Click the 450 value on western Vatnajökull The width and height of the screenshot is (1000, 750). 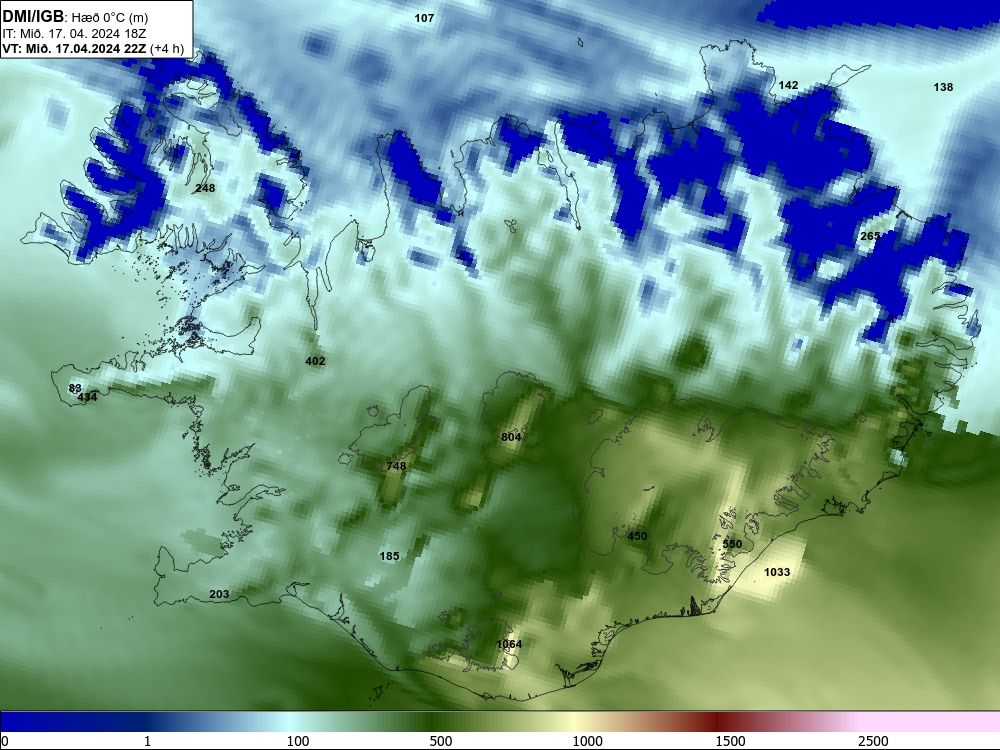click(x=637, y=536)
